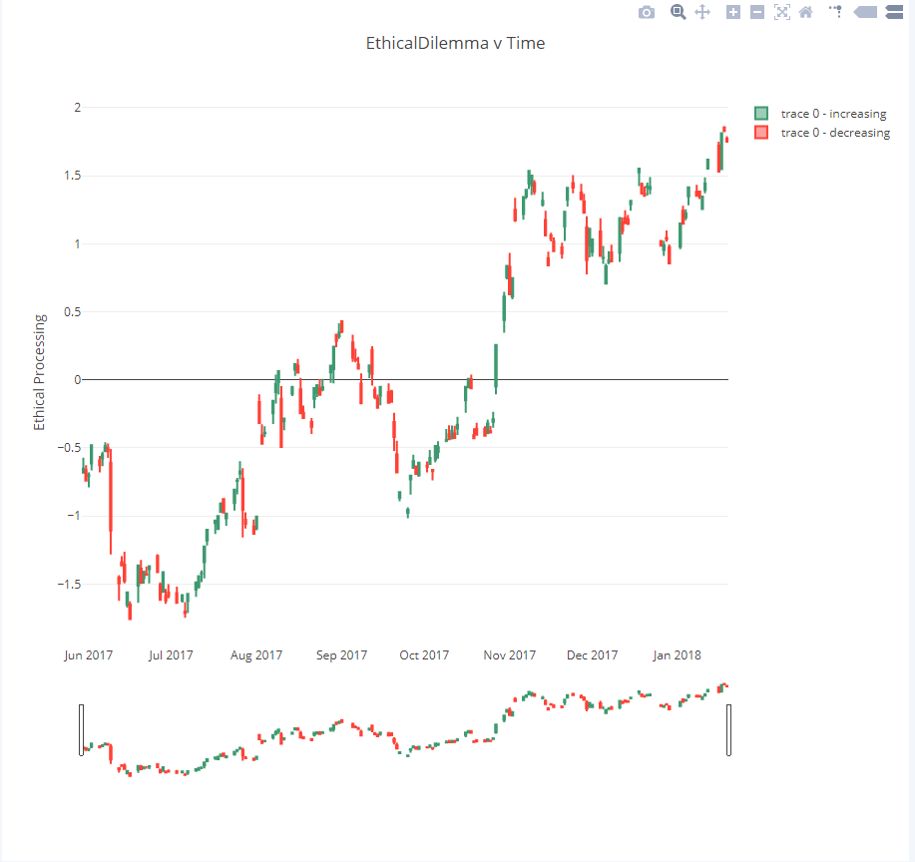Click the left range slider handle
The image size is (915, 862).
(81, 730)
